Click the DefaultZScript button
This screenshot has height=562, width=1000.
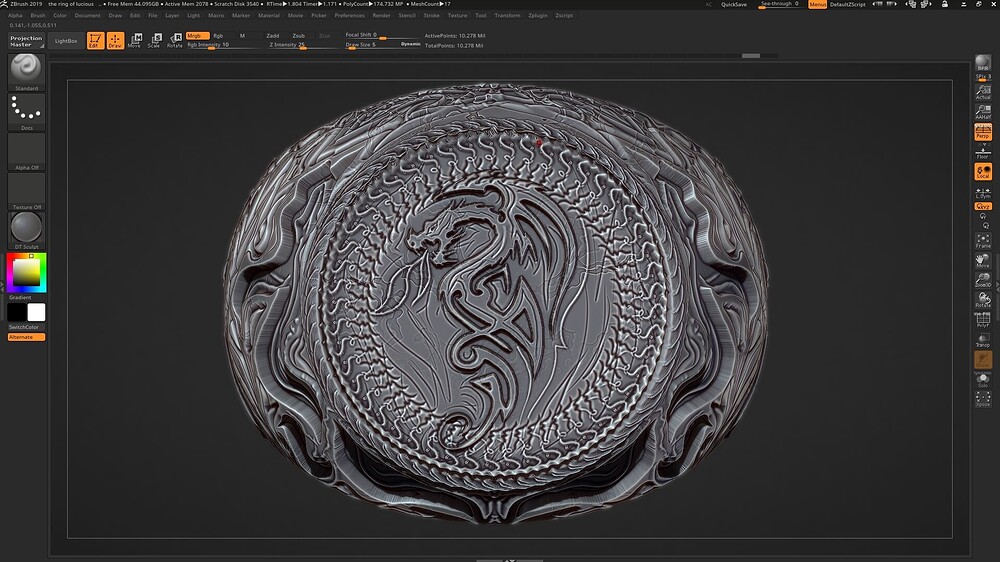tap(848, 4)
